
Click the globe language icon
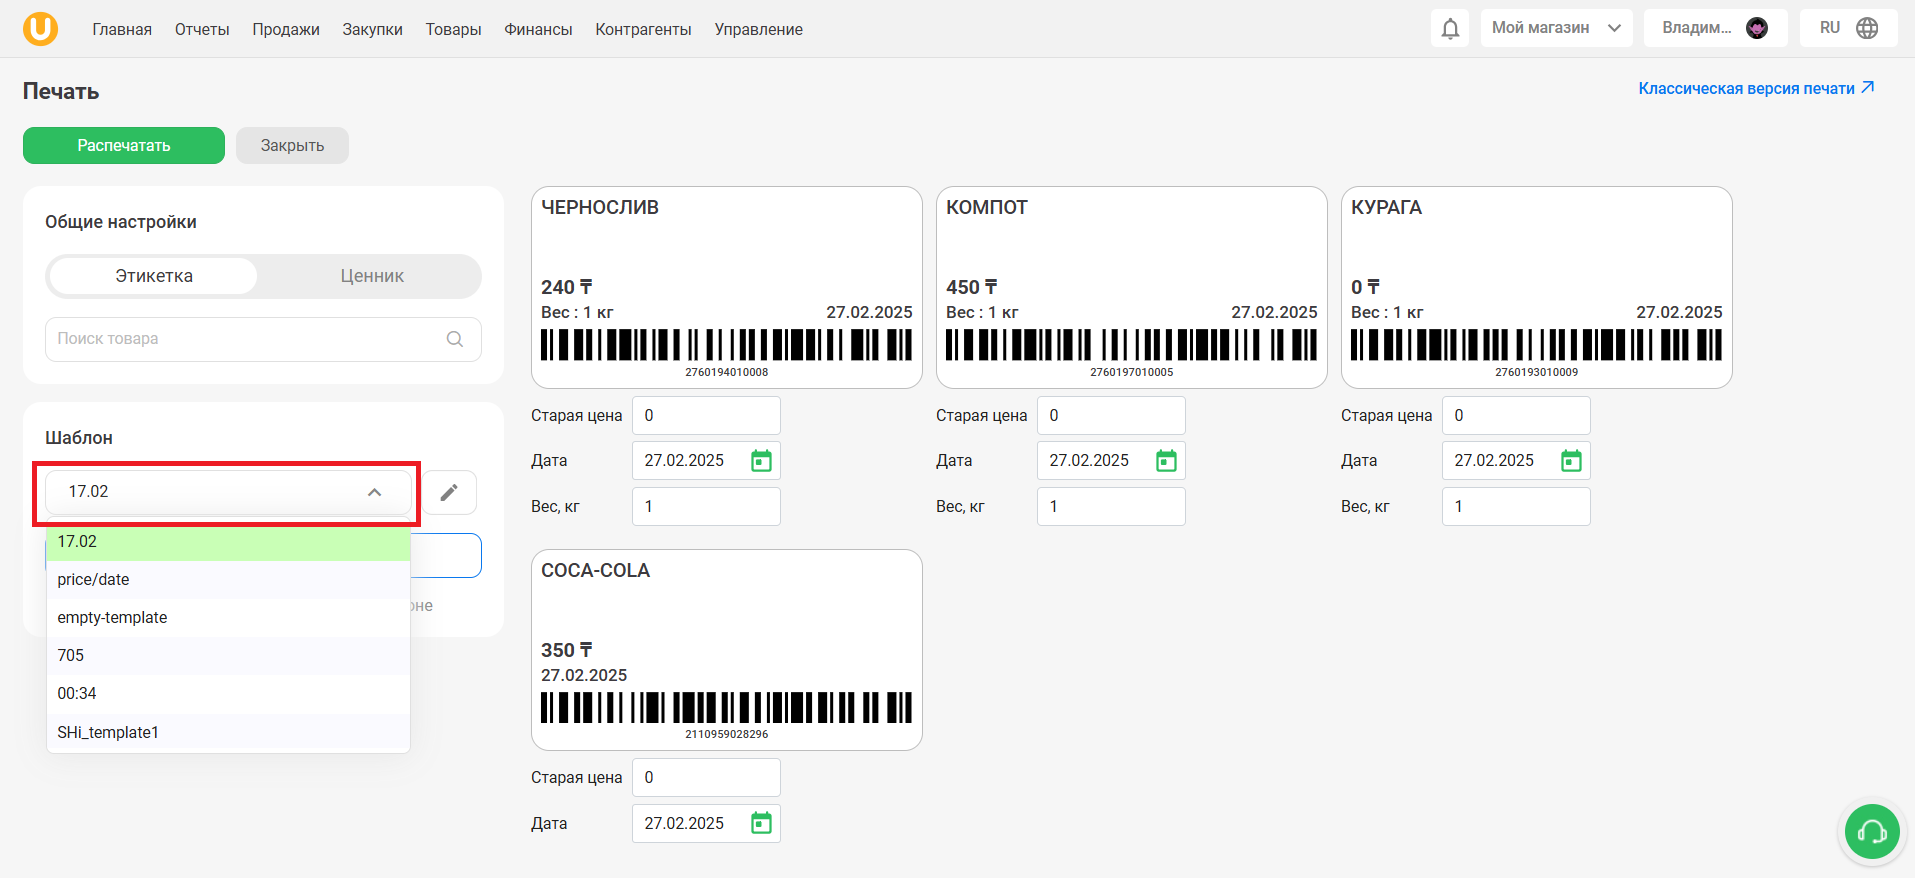tap(1867, 28)
